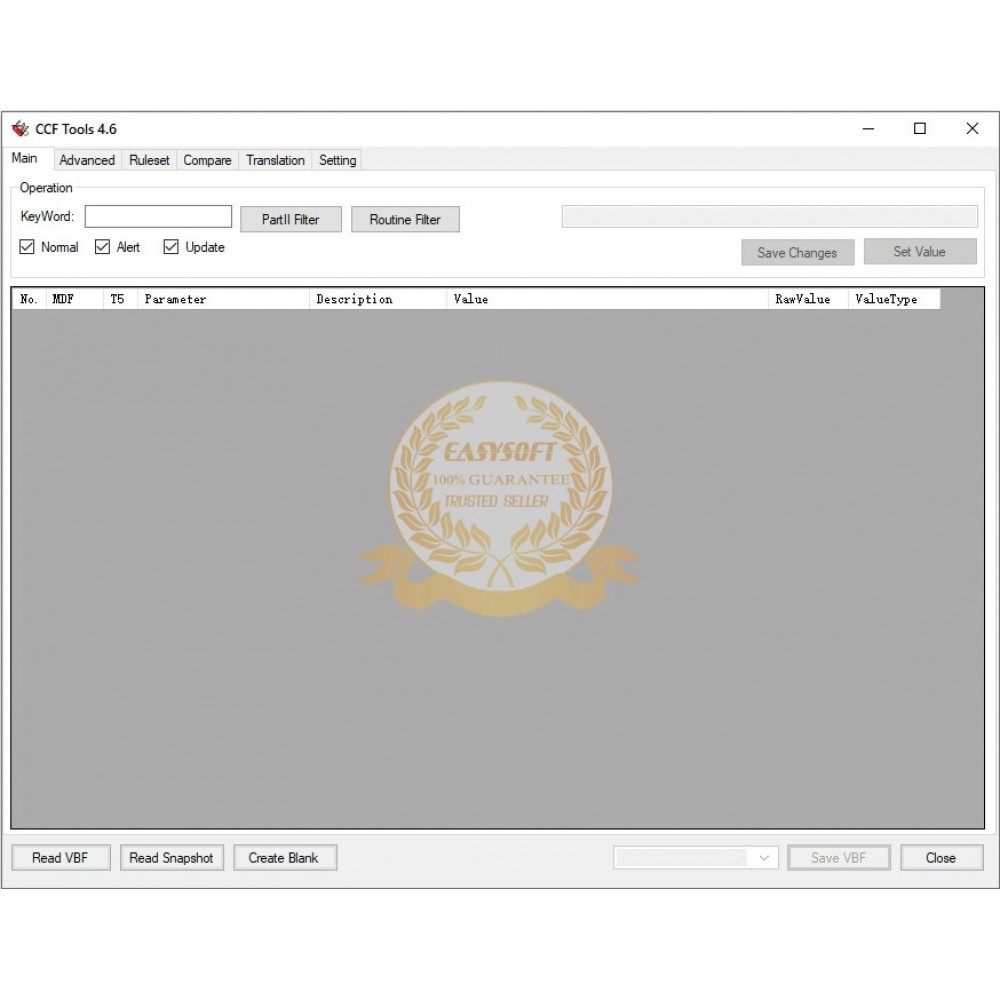
Task: Open the Advanced tab
Action: click(x=87, y=160)
